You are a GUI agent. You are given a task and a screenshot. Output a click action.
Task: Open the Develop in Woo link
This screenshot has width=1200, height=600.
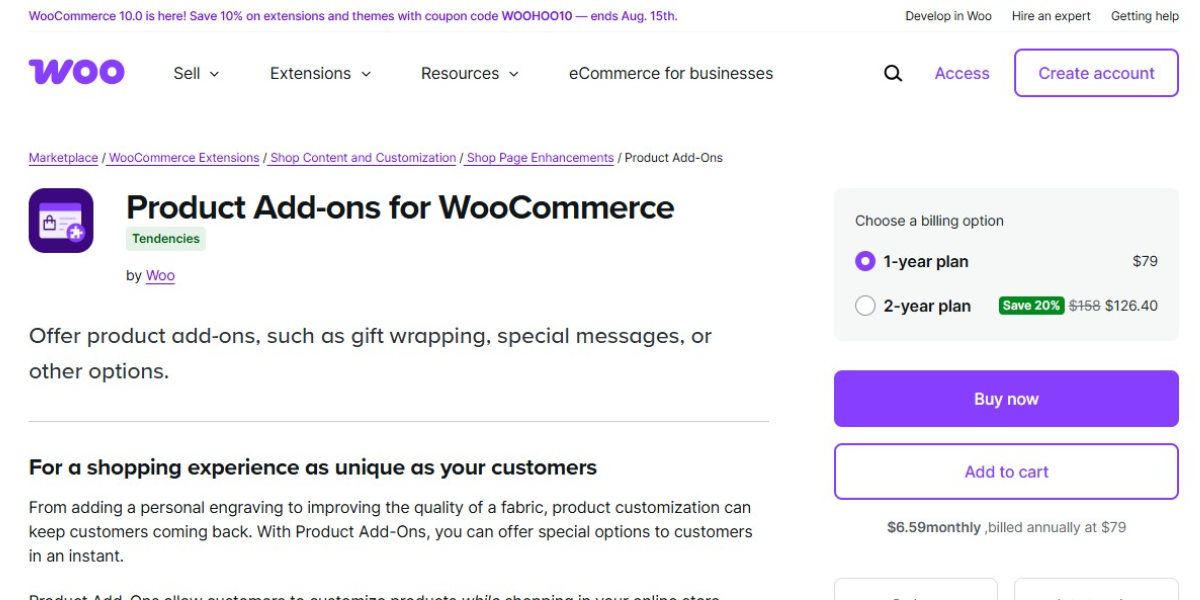point(948,16)
